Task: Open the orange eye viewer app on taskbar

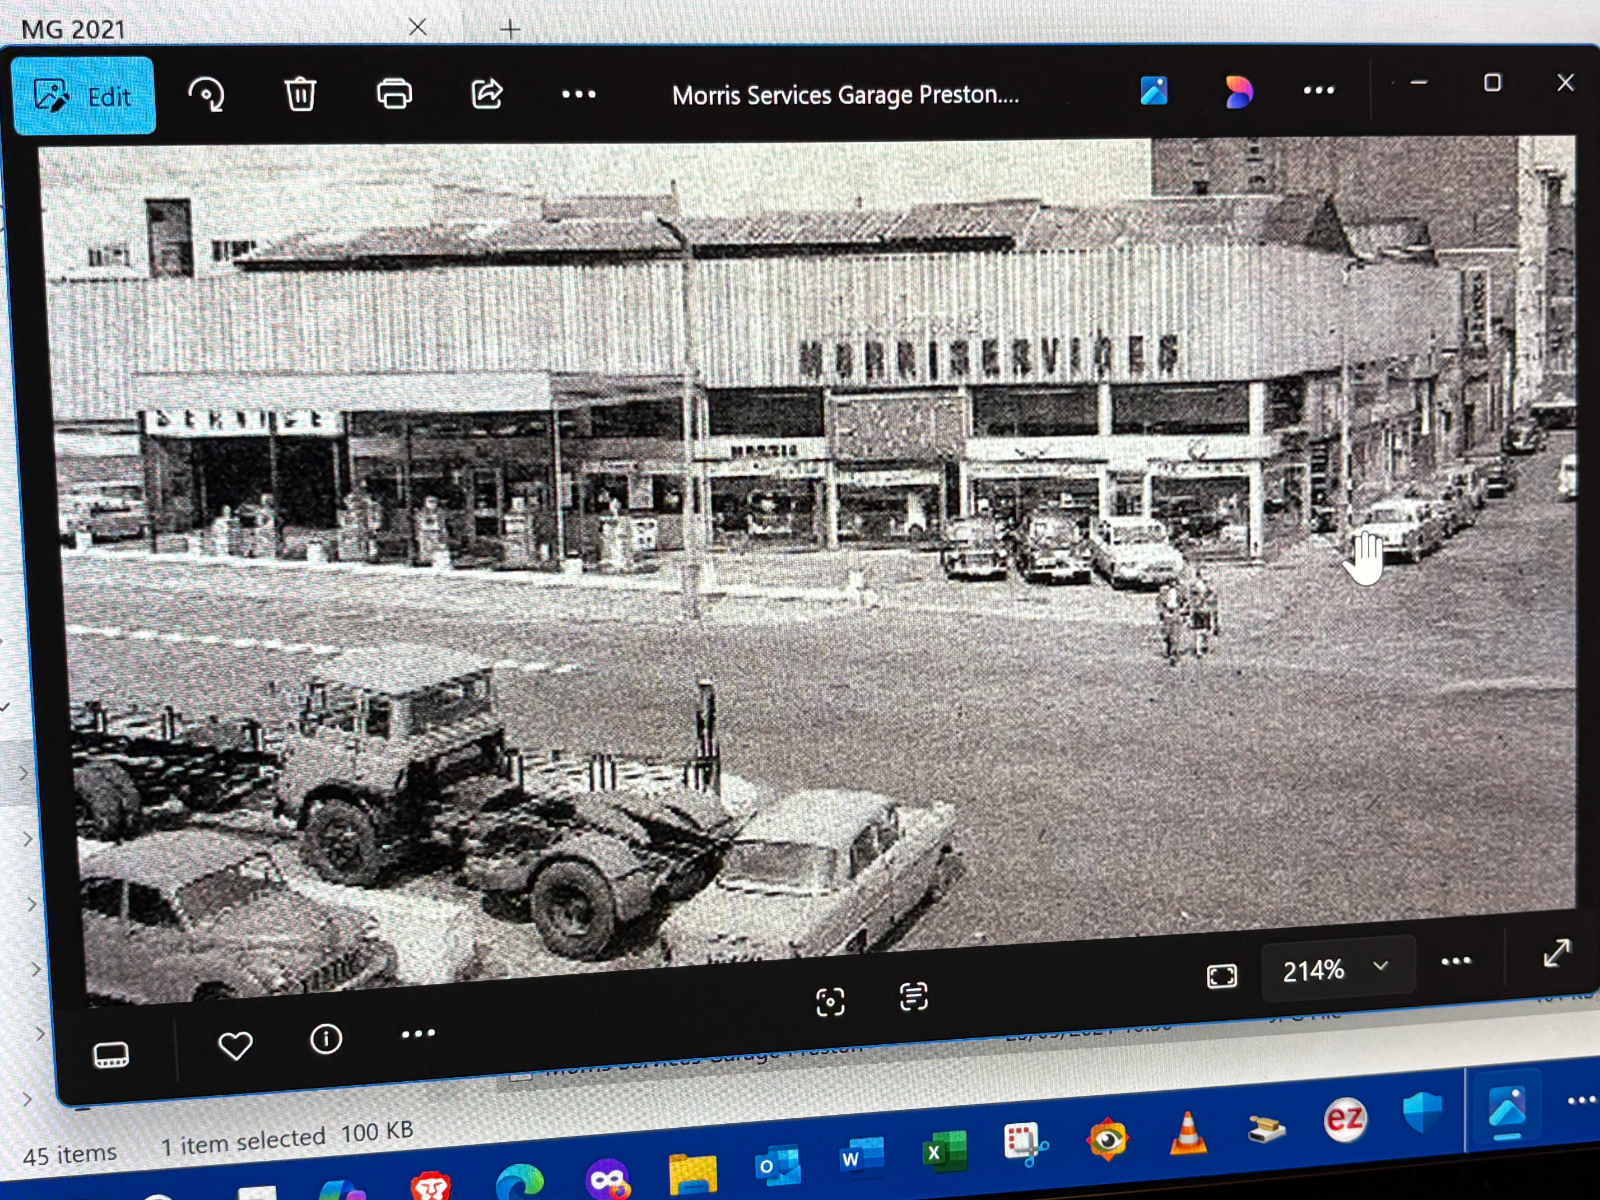Action: click(1107, 1139)
